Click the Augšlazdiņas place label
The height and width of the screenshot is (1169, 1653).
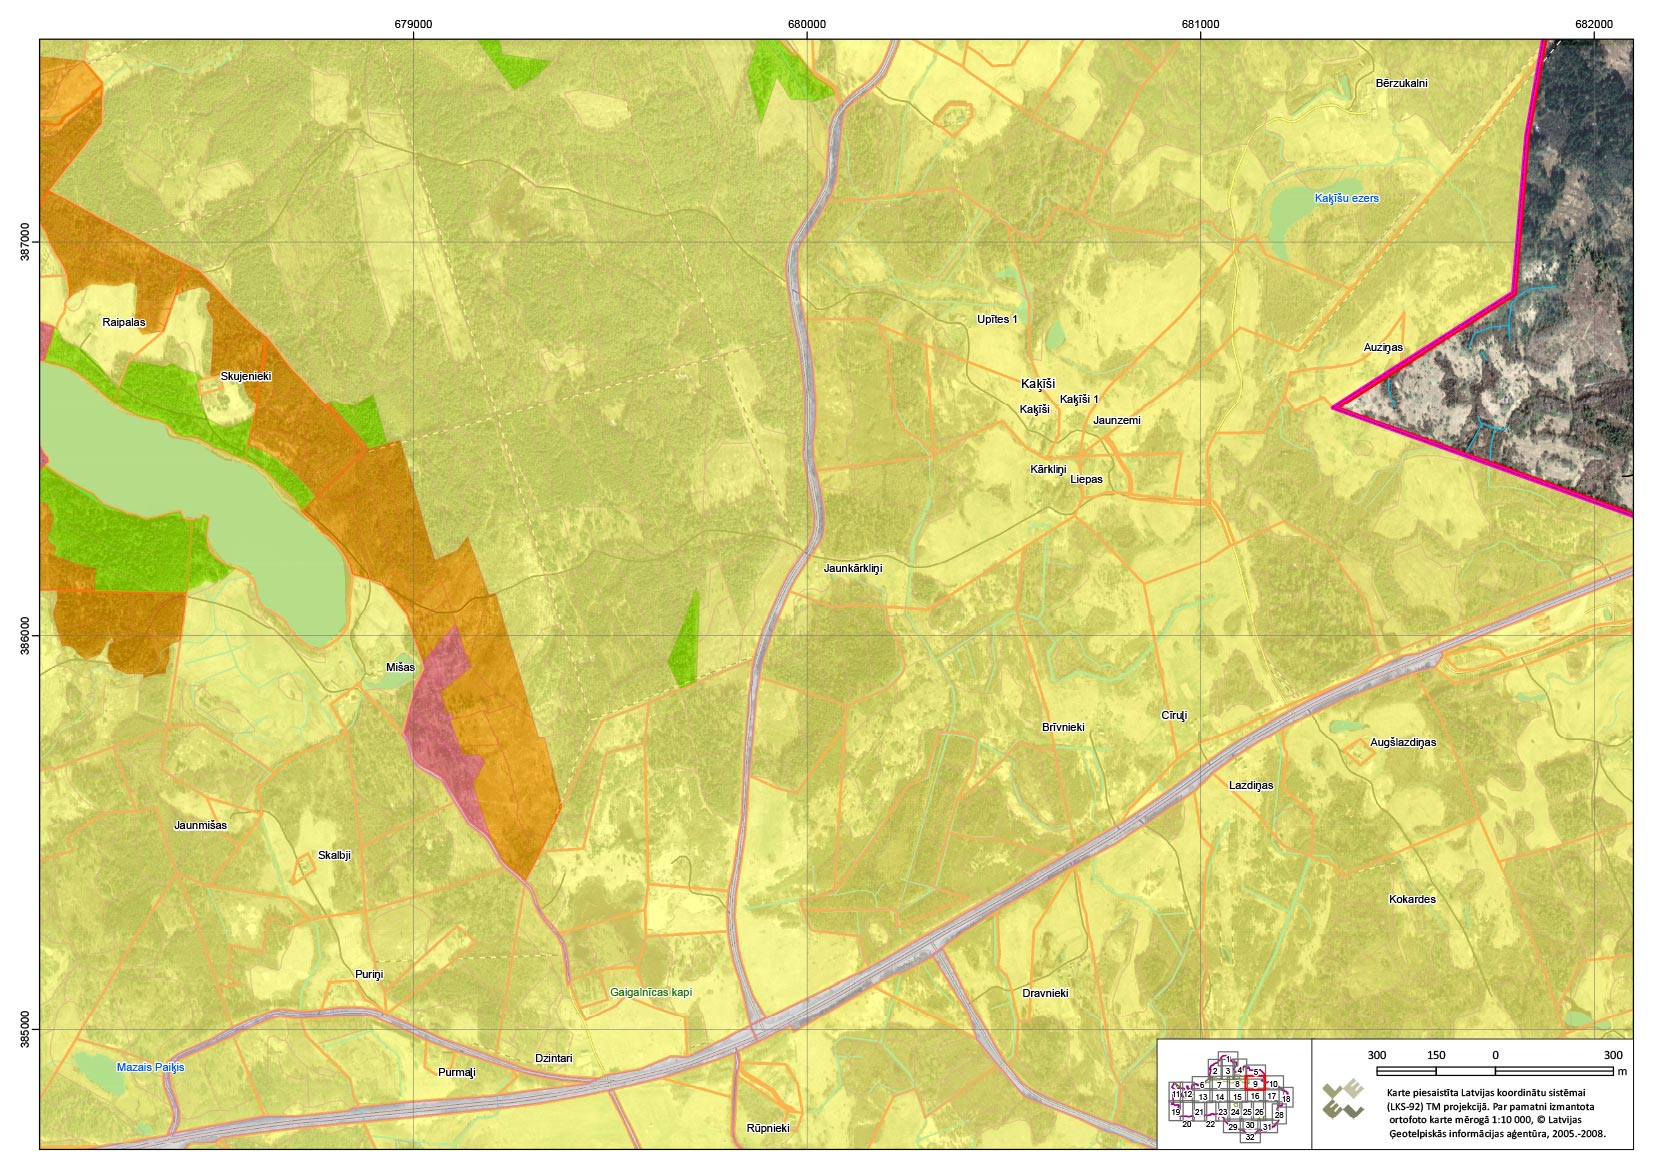click(1402, 742)
